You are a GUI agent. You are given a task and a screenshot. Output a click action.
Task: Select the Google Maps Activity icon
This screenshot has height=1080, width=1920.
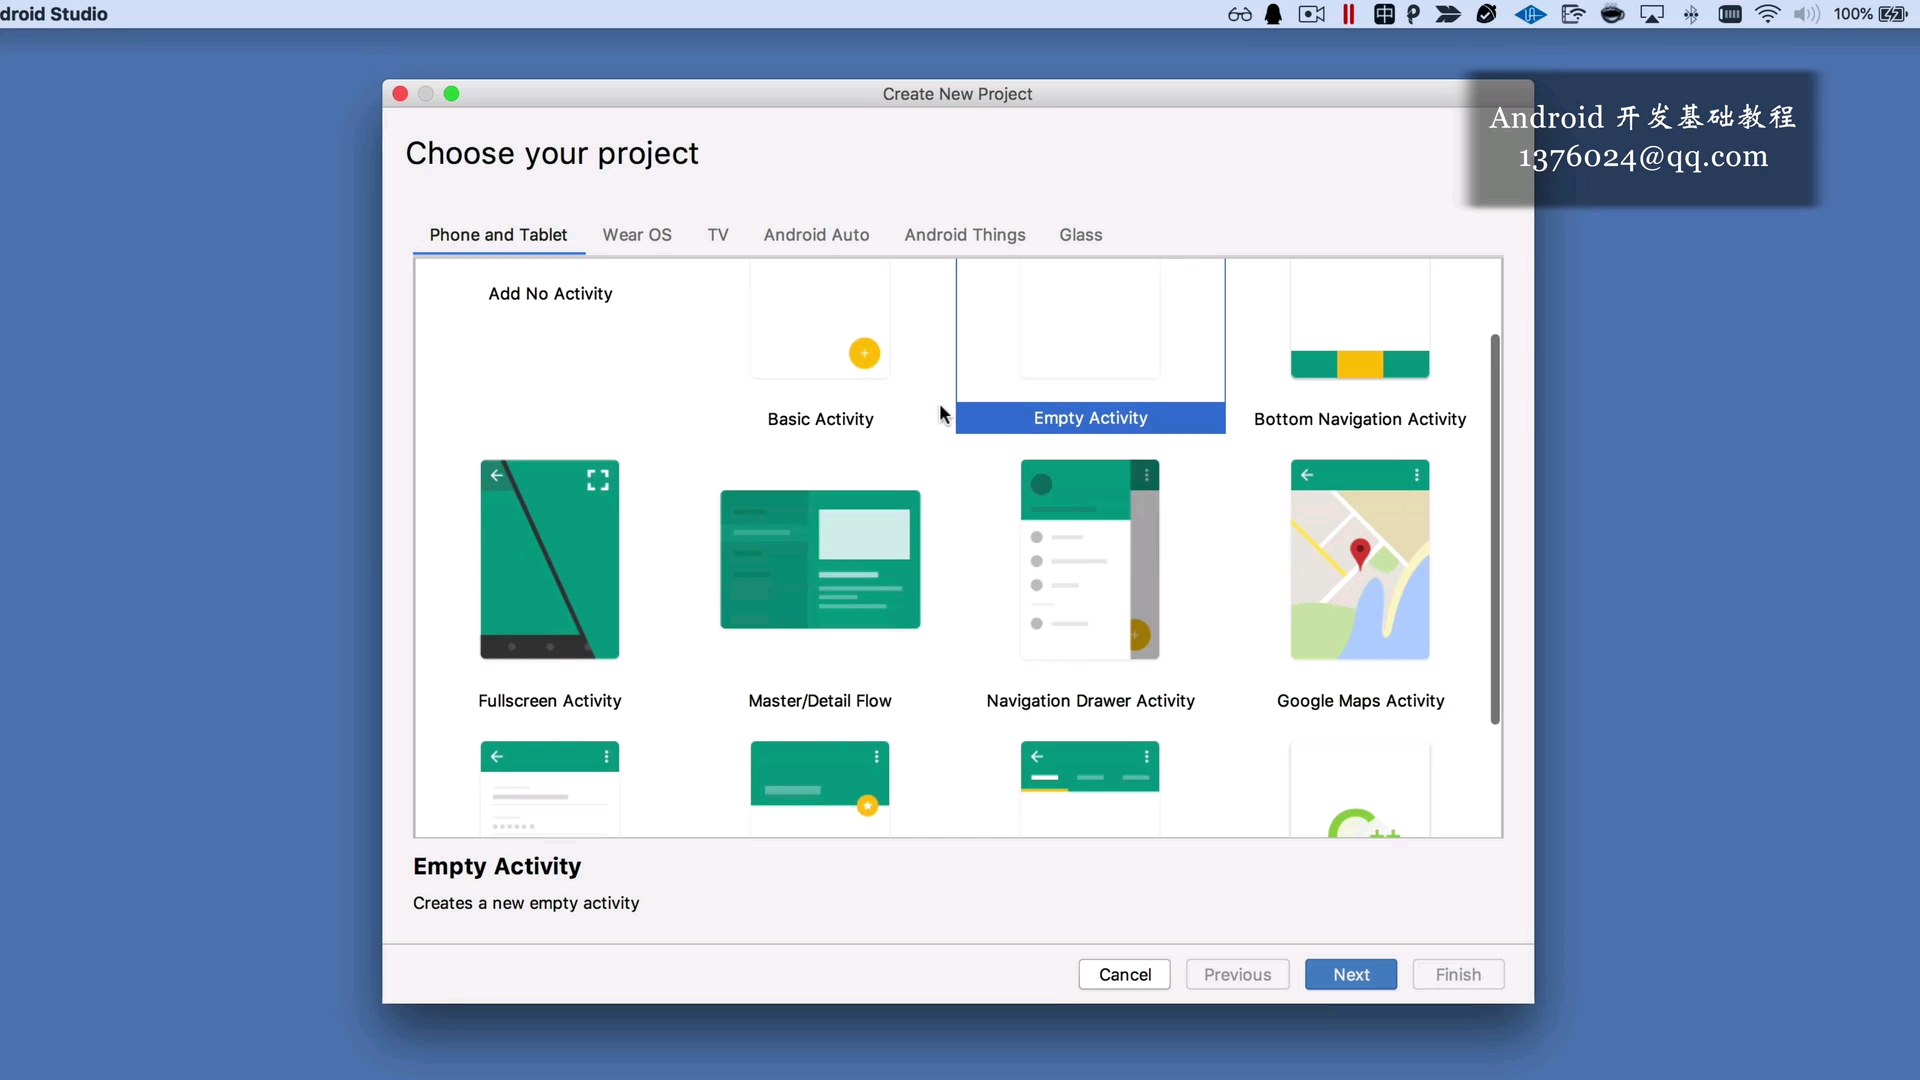point(1359,559)
